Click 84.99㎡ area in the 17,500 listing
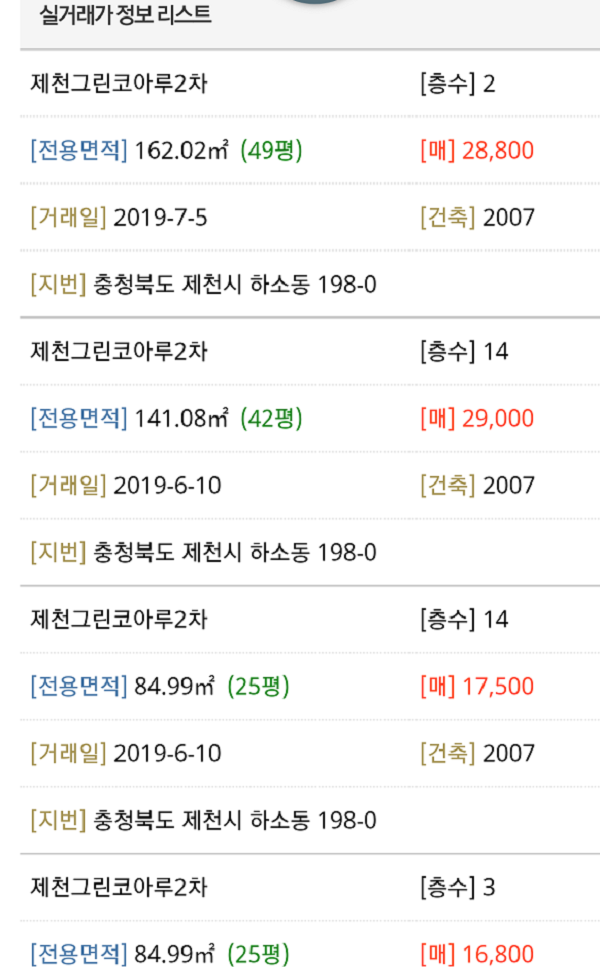 175,686
